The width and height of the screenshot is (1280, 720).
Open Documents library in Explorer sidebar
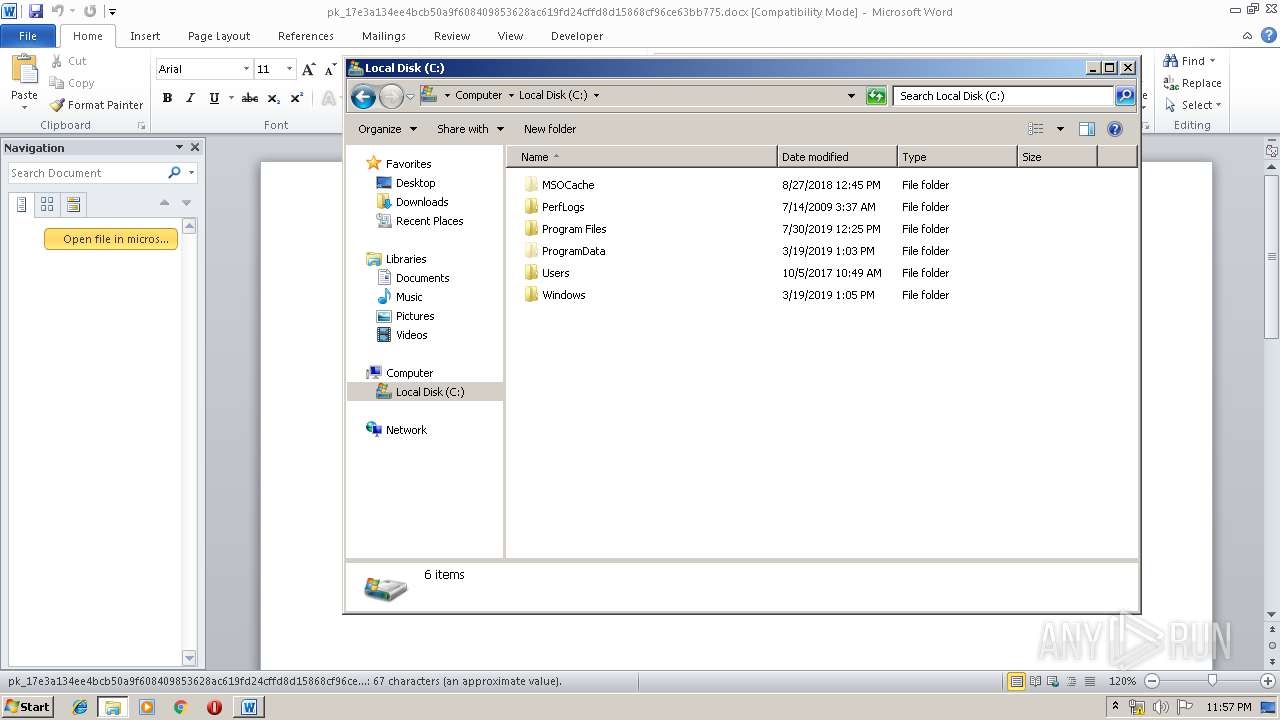(422, 278)
